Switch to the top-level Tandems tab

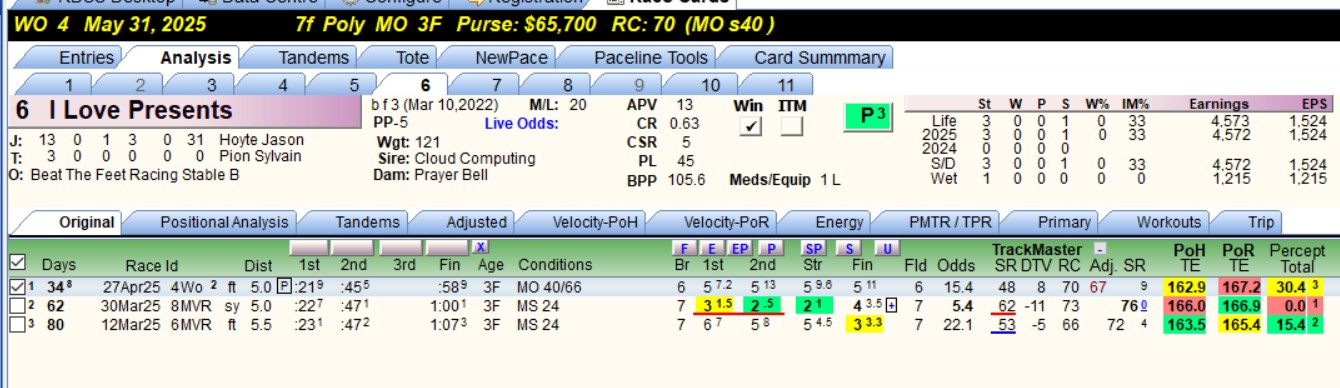pyautogui.click(x=313, y=57)
